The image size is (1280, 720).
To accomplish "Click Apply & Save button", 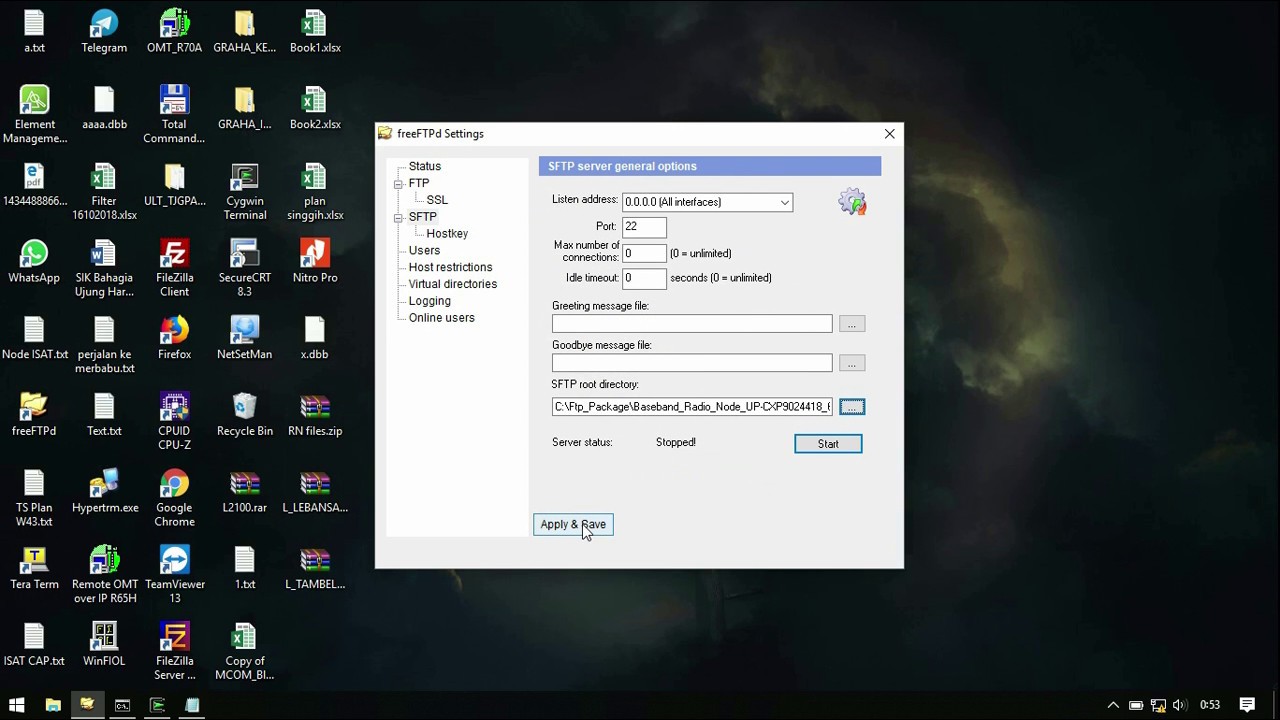I will [x=573, y=524].
